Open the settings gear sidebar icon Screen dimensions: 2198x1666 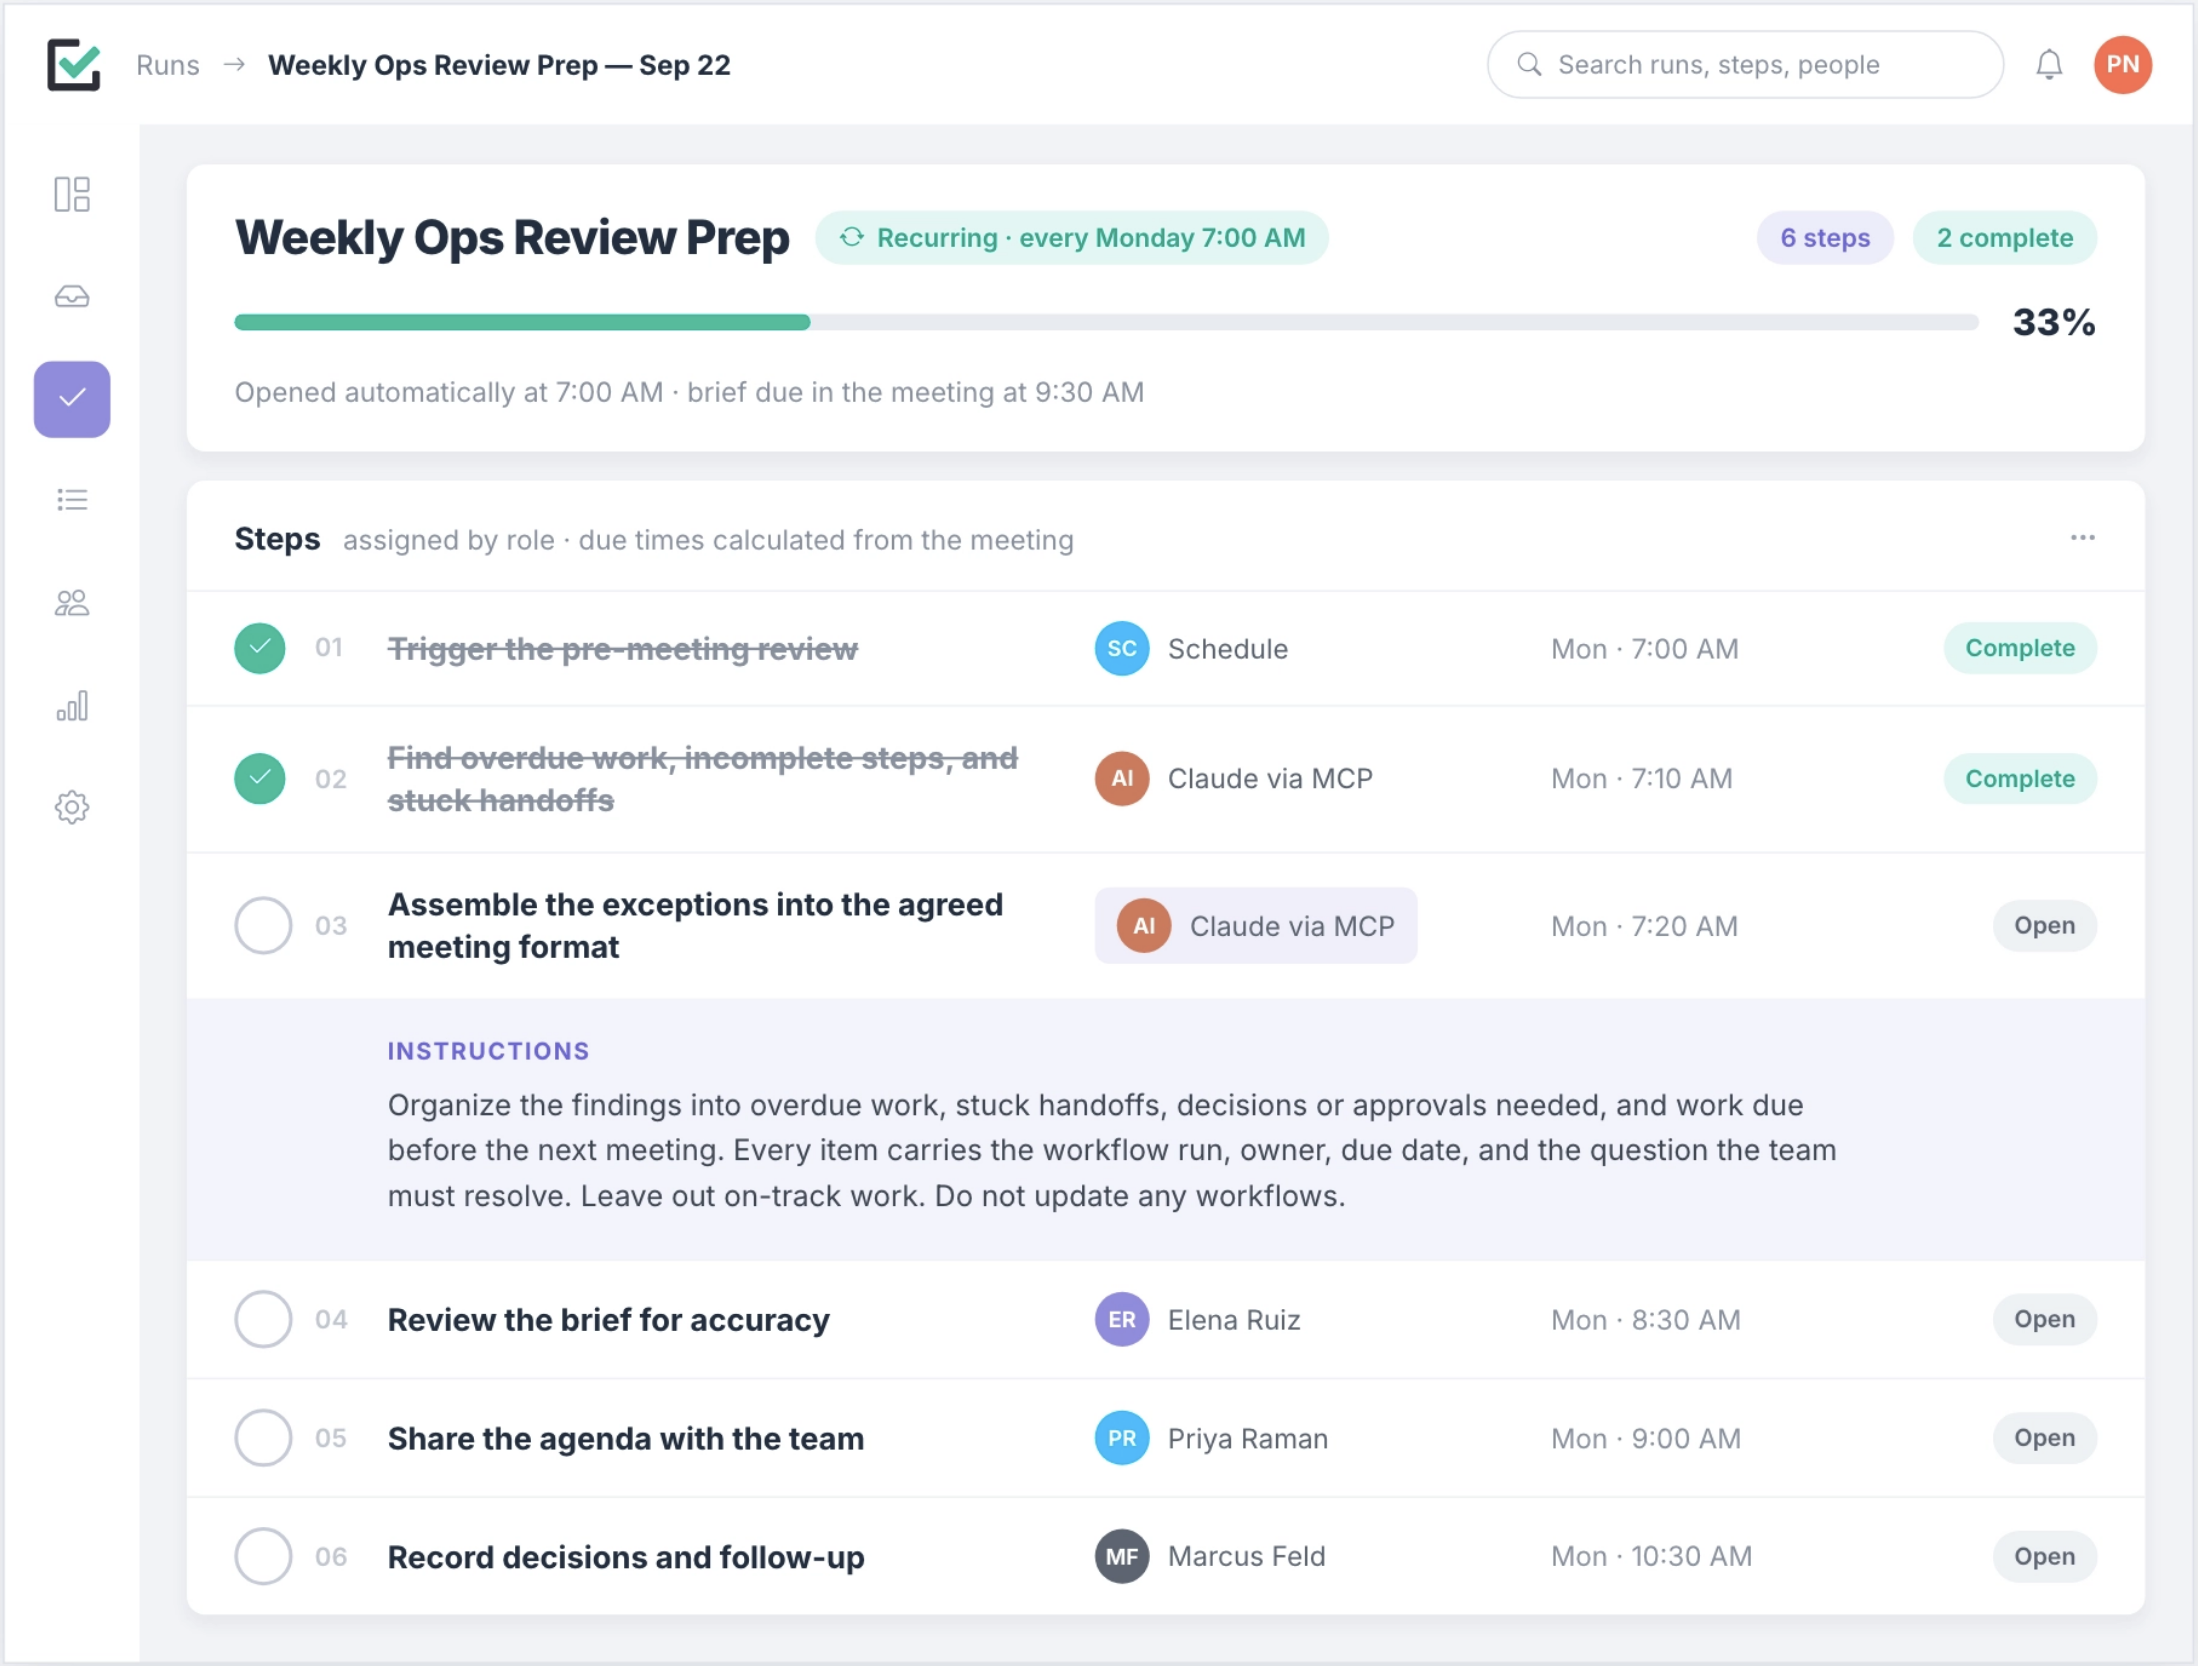(x=72, y=806)
